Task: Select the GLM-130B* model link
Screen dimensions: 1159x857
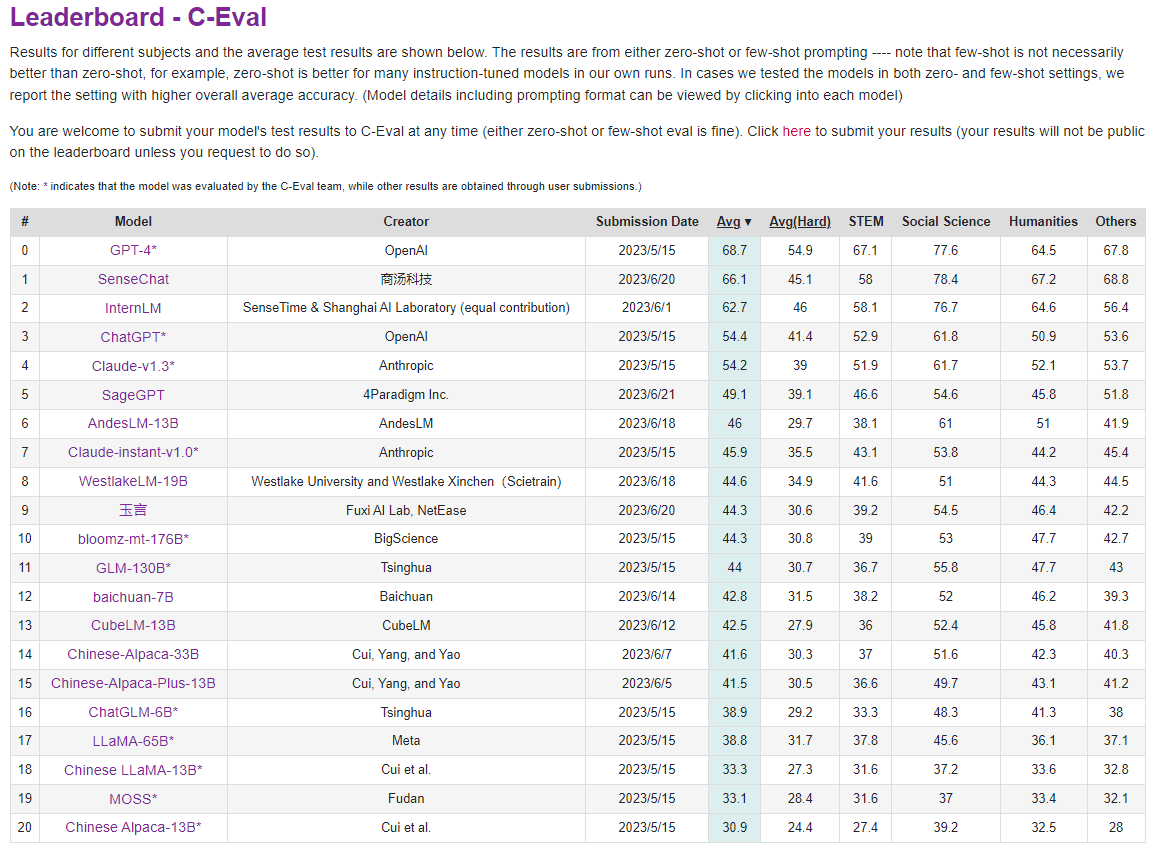Action: click(133, 568)
